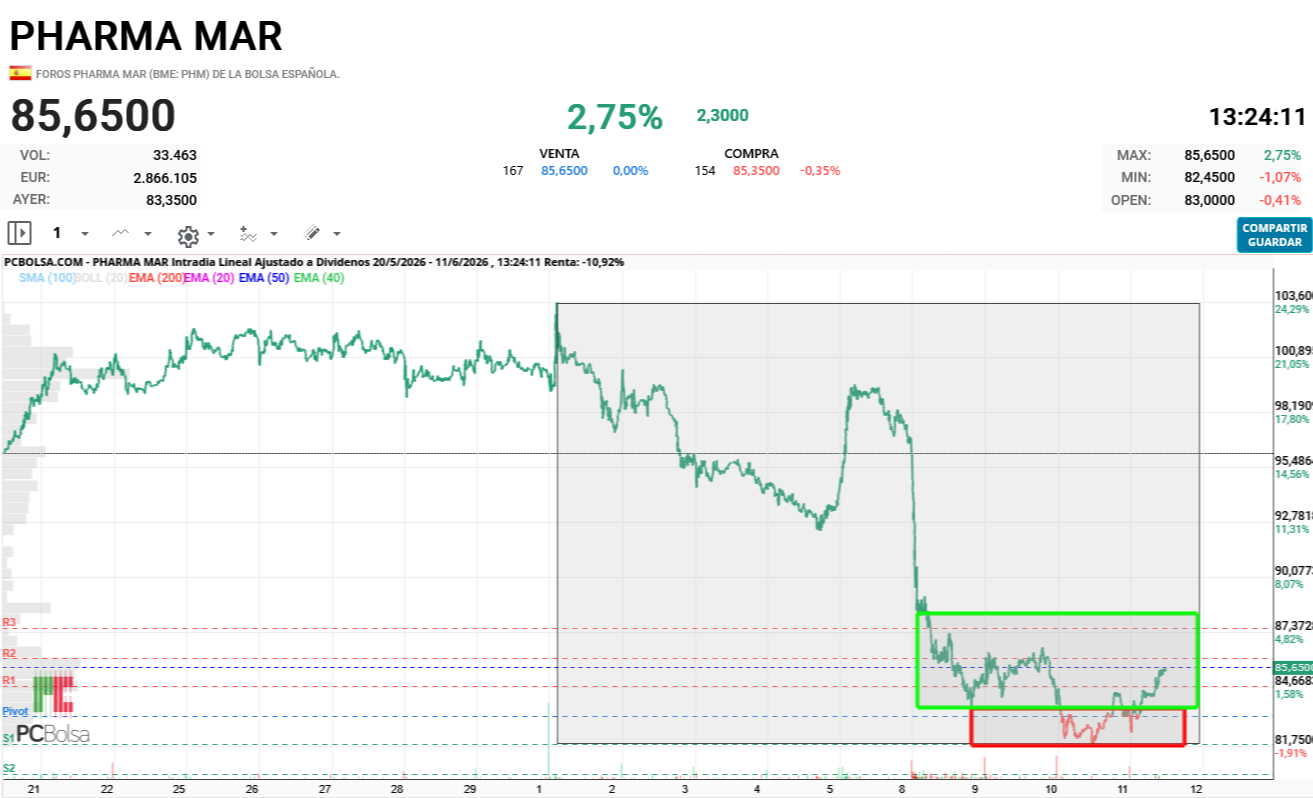Expand the drawing tools dropdown arrow
Screen dimensions: 1313x798
(337, 234)
